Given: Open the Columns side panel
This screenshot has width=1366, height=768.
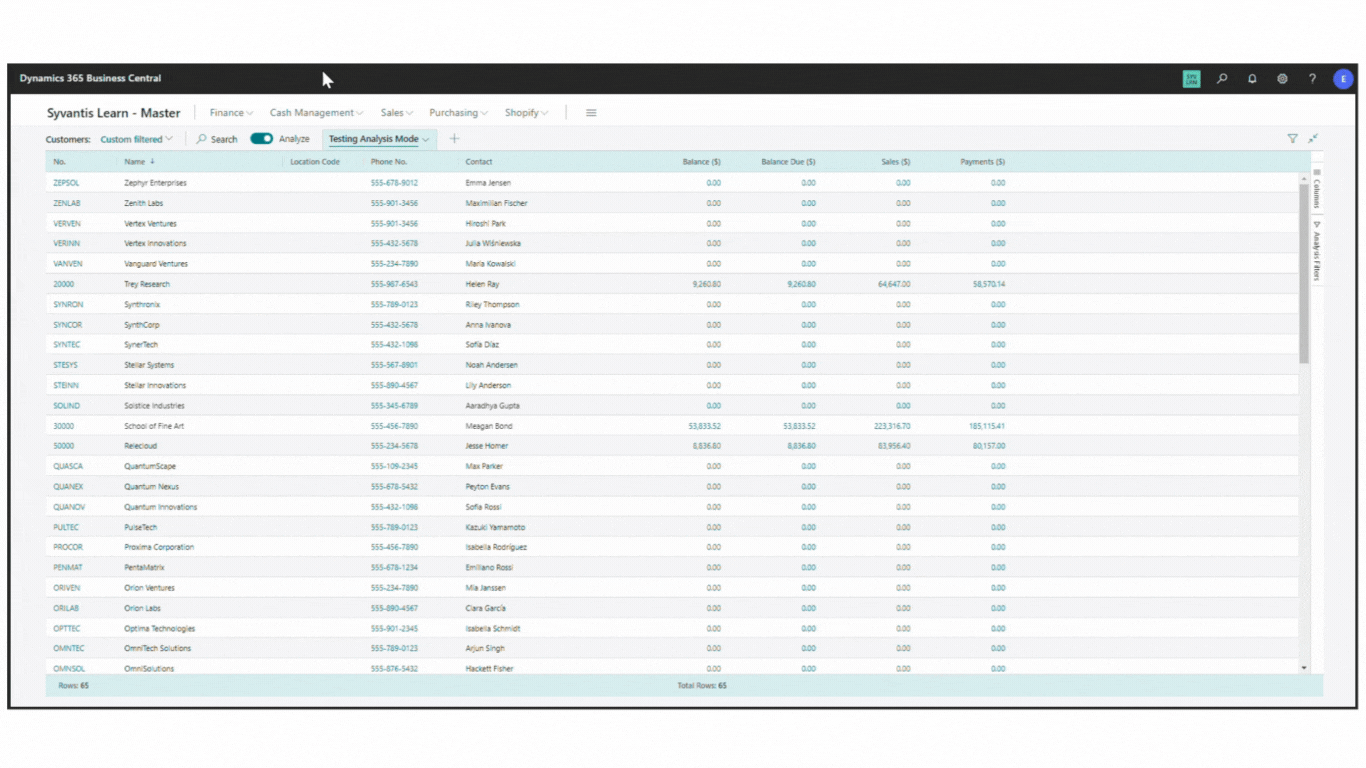Looking at the screenshot, I should pyautogui.click(x=1317, y=187).
